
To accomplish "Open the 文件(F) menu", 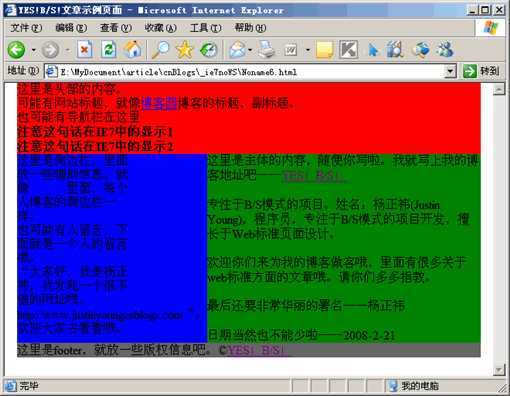I will pyautogui.click(x=26, y=28).
